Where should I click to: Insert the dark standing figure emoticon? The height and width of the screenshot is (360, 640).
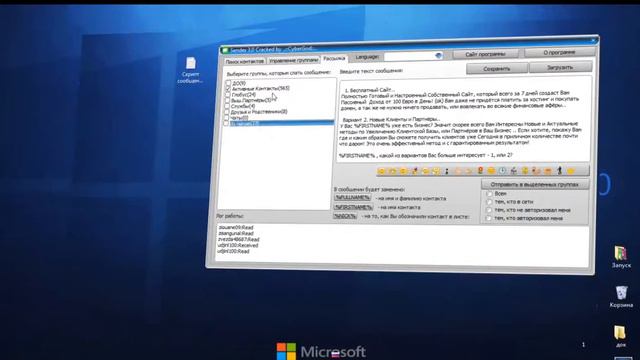[x=560, y=171]
